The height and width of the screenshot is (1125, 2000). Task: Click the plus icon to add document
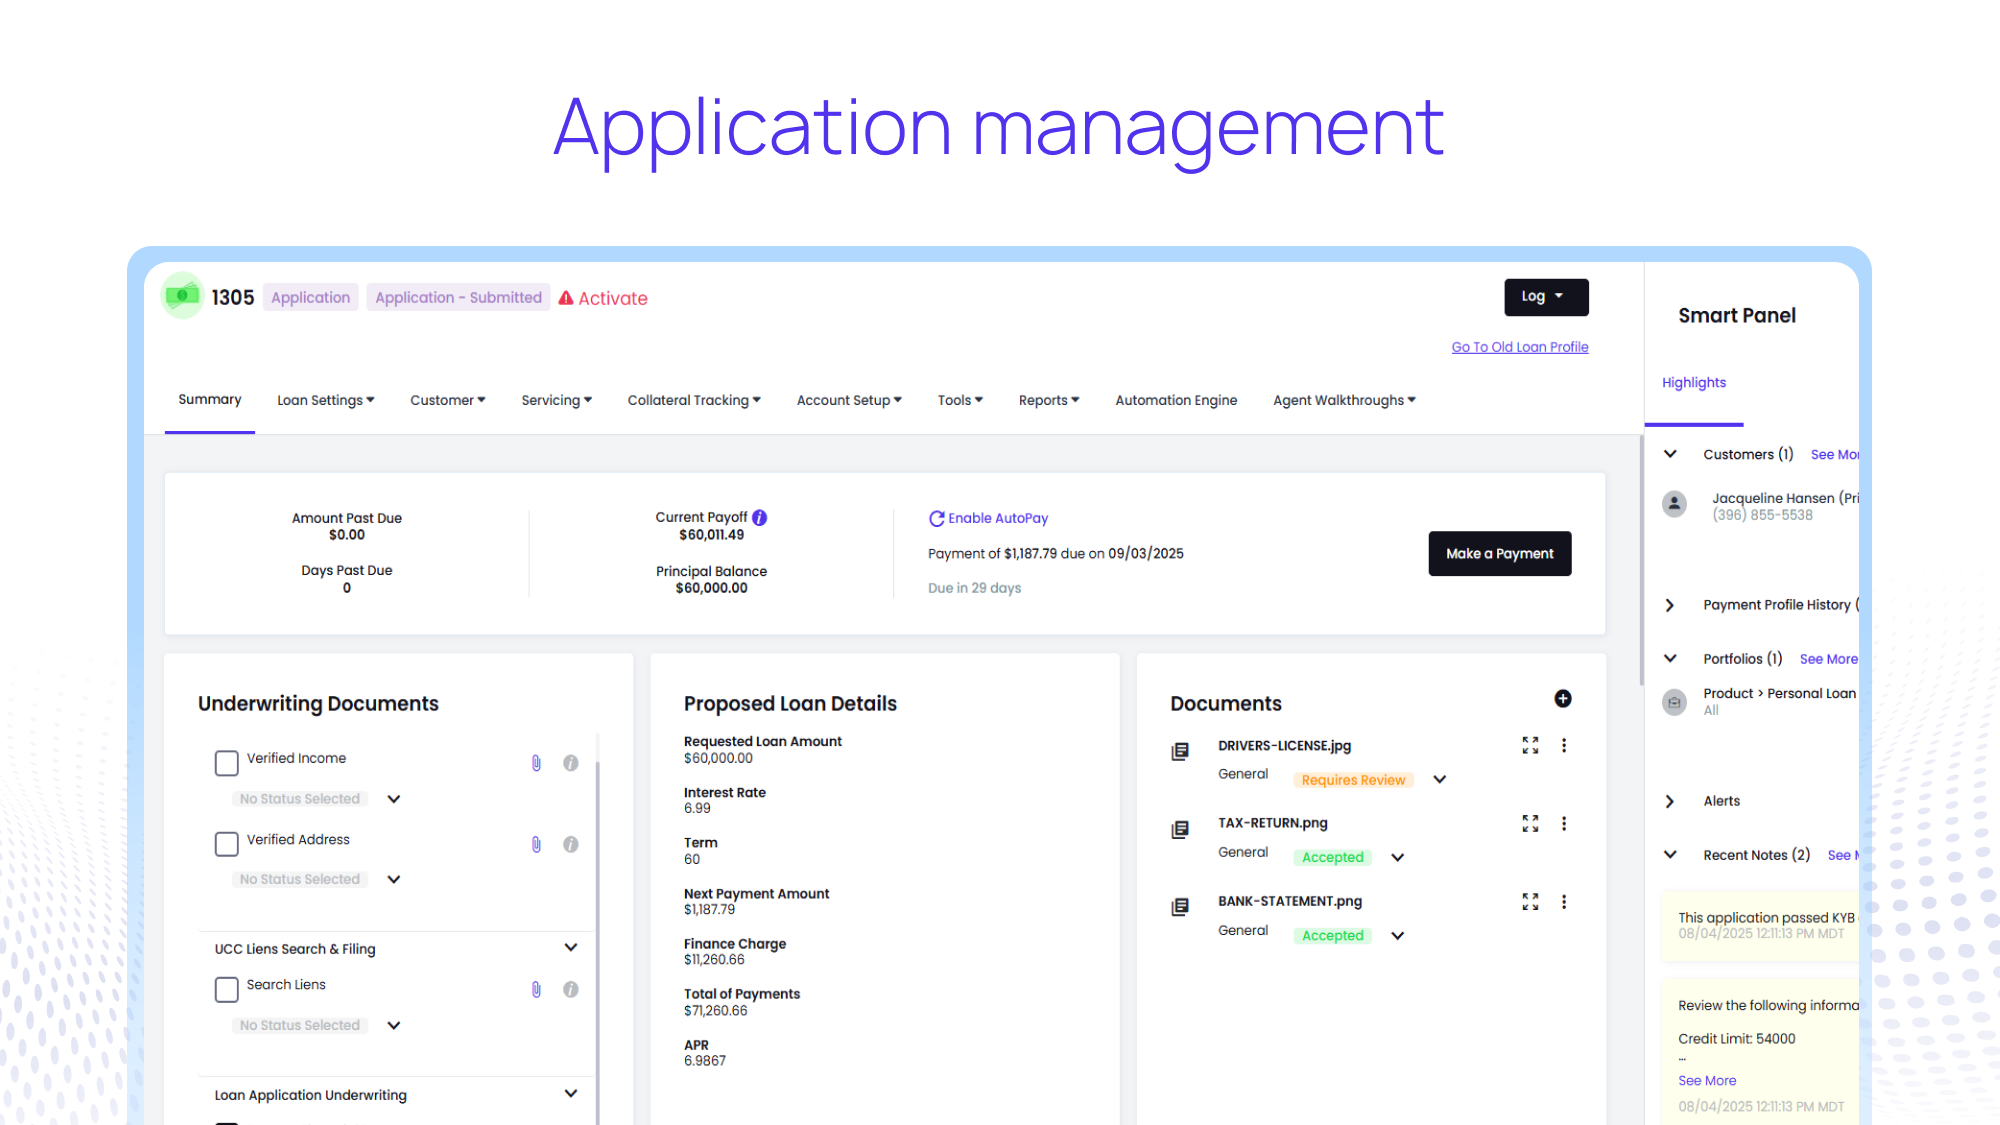pos(1562,699)
